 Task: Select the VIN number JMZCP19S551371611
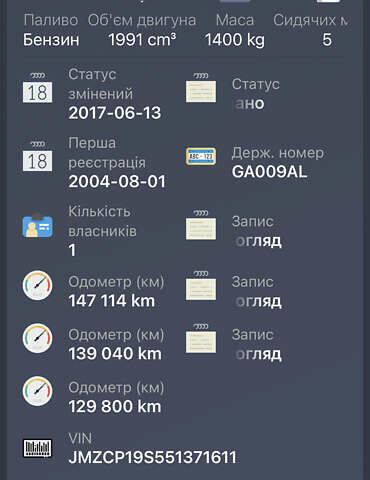coord(153,457)
